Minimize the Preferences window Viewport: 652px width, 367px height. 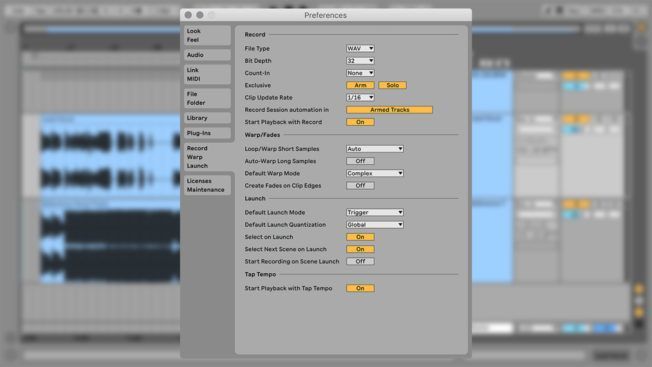[x=200, y=15]
